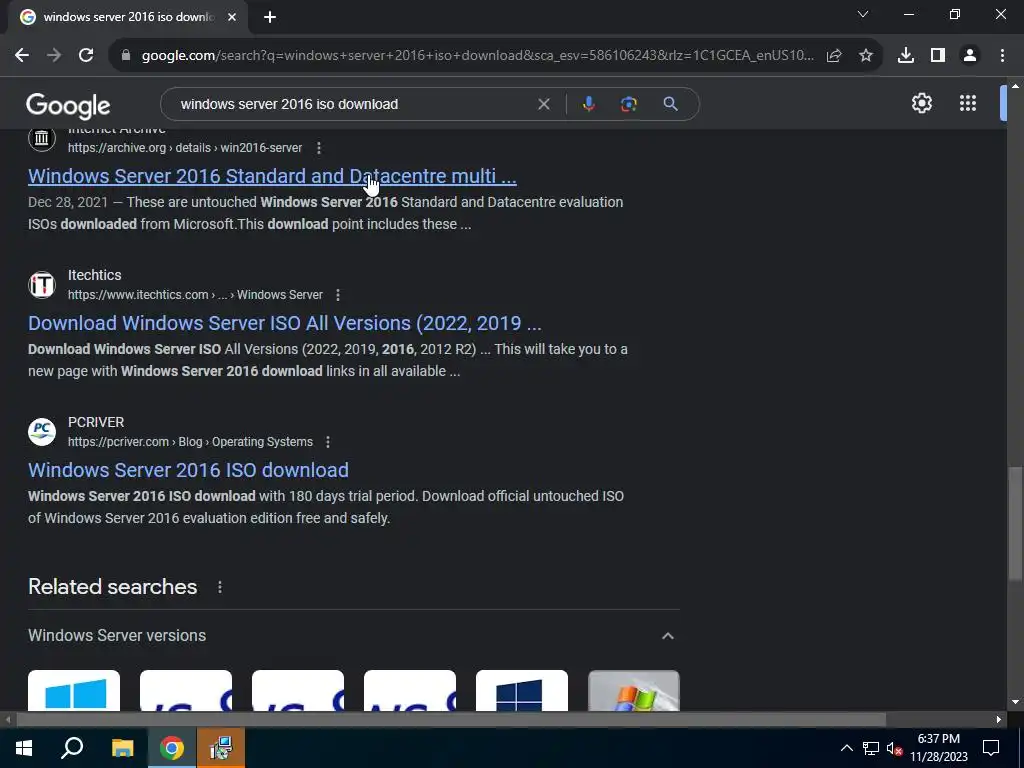Bookmark this page with star icon
1024x768 pixels.
click(866, 56)
